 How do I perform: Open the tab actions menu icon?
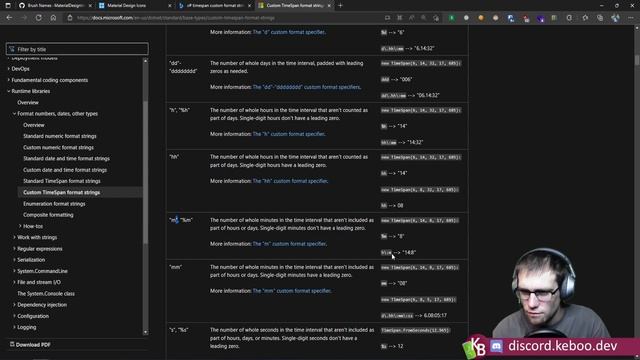[8, 6]
